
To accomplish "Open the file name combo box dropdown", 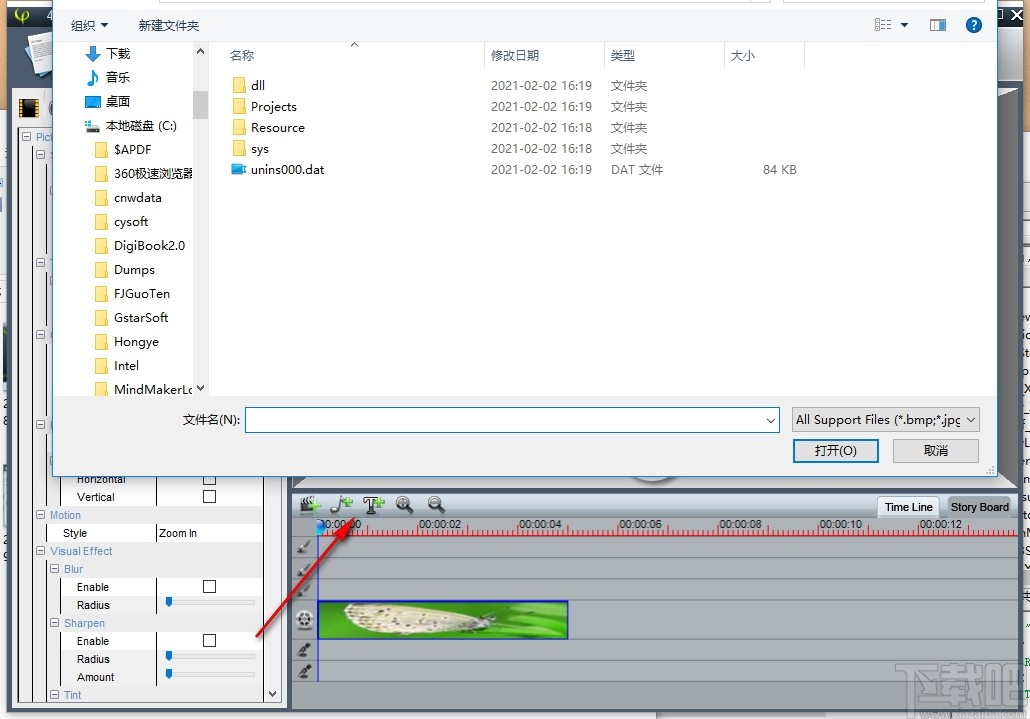I will [769, 420].
